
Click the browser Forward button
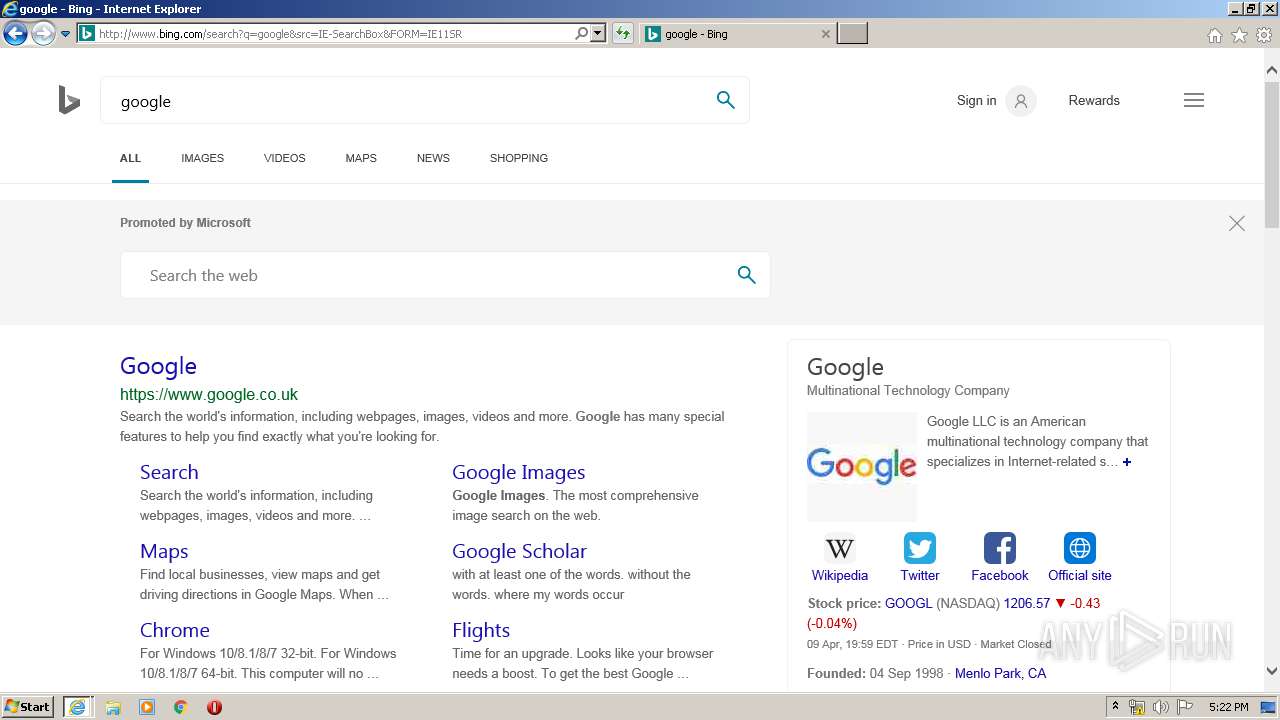point(43,34)
